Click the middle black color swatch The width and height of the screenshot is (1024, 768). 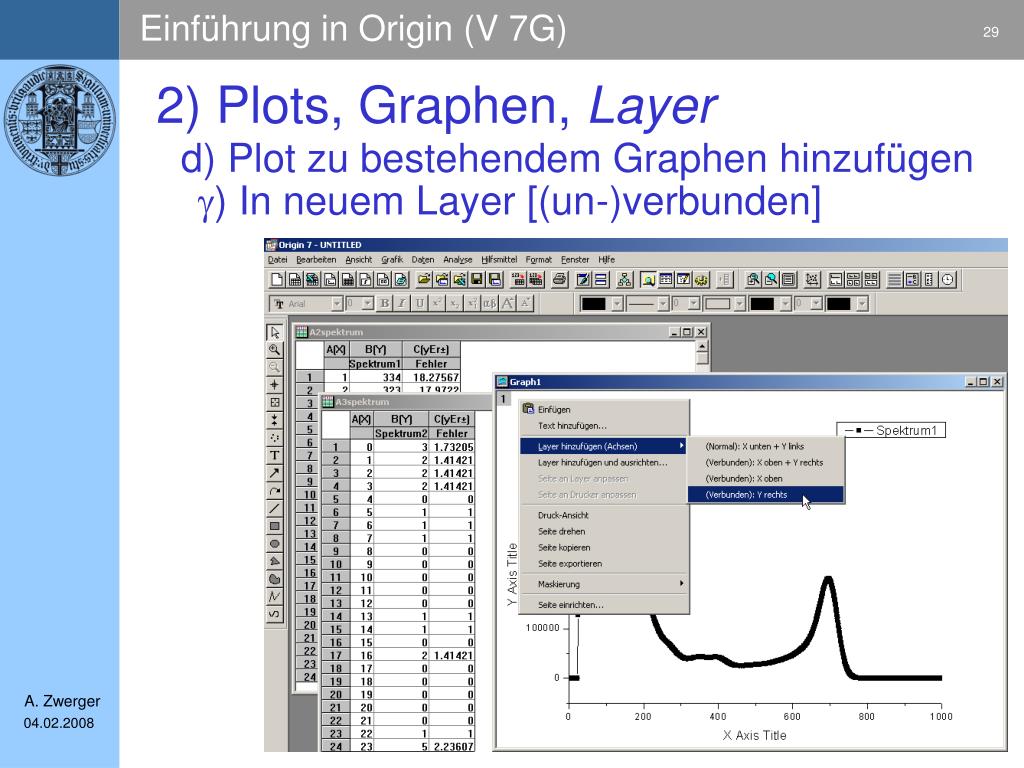(762, 304)
